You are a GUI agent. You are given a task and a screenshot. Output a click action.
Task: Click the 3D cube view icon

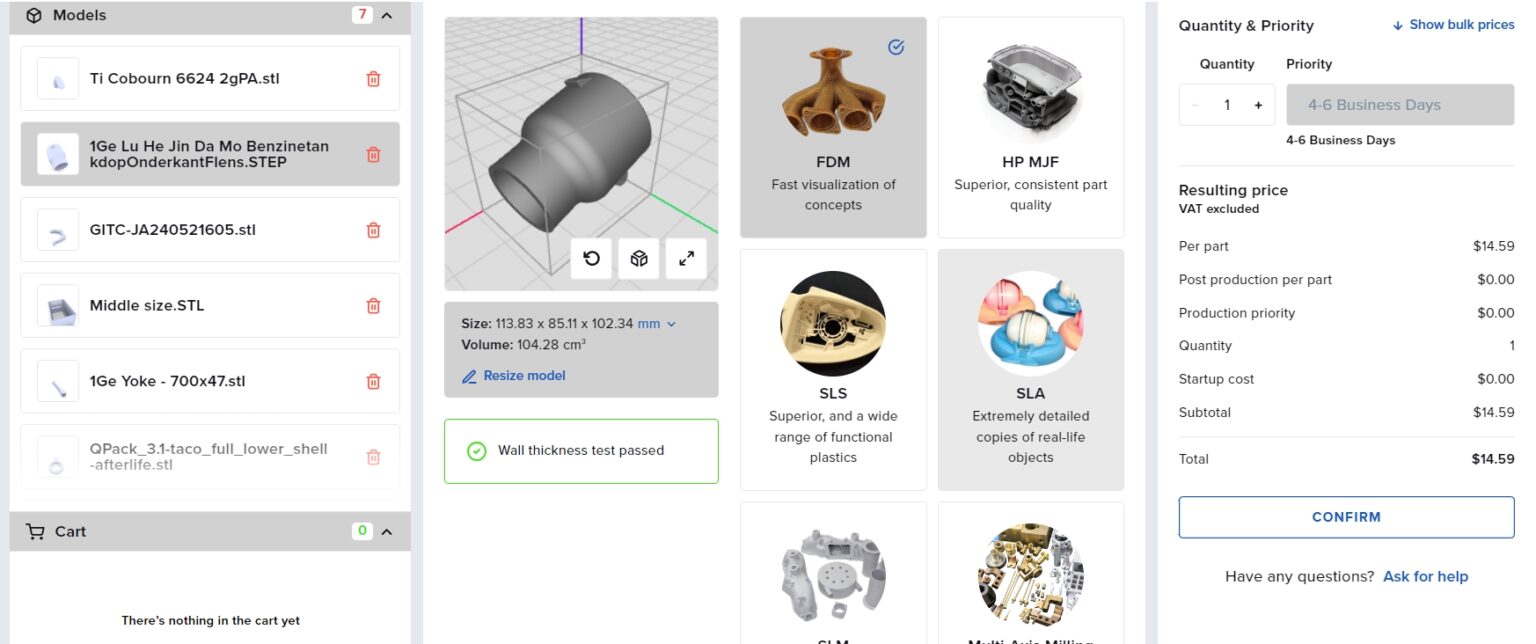tap(639, 259)
